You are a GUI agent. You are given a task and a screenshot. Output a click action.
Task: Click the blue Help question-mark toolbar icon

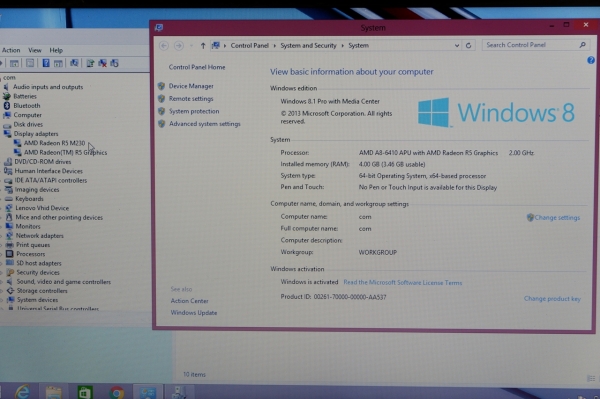pyautogui.click(x=46, y=63)
